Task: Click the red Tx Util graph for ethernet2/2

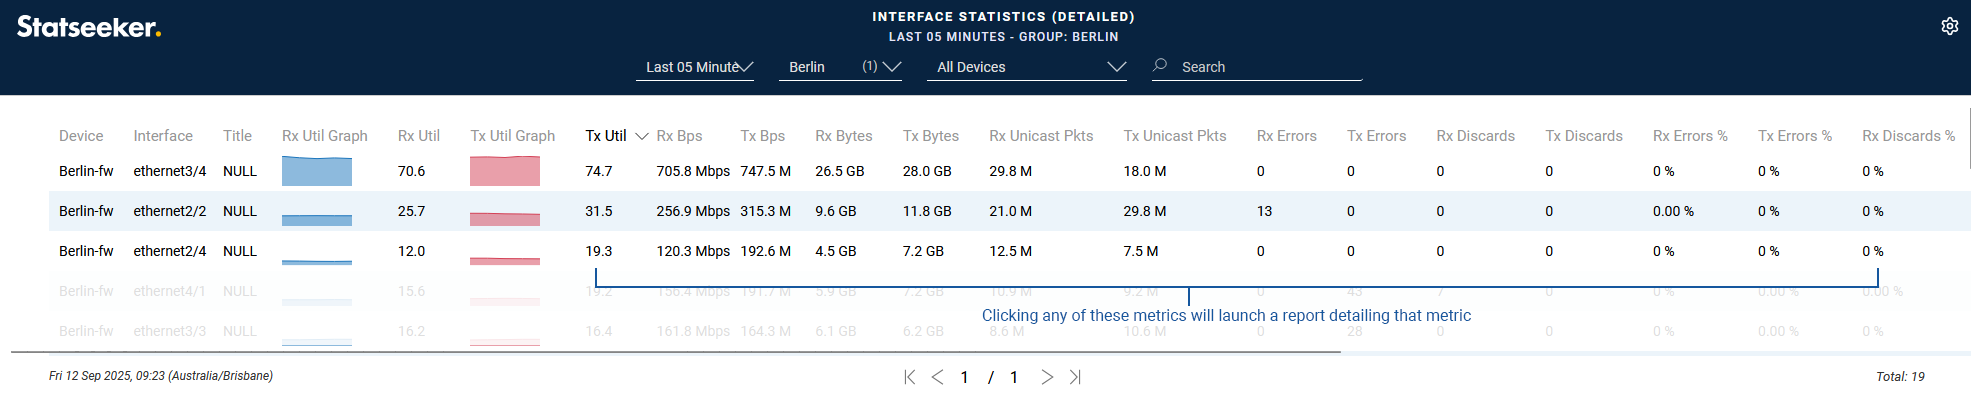Action: (504, 217)
